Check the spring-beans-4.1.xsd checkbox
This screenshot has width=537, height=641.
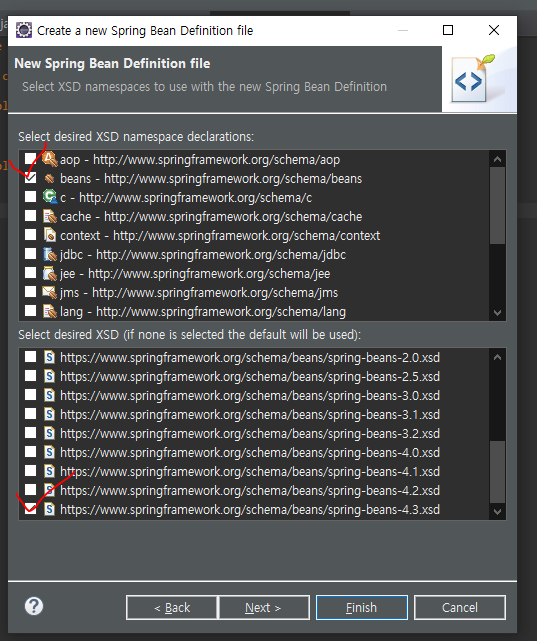pos(30,471)
